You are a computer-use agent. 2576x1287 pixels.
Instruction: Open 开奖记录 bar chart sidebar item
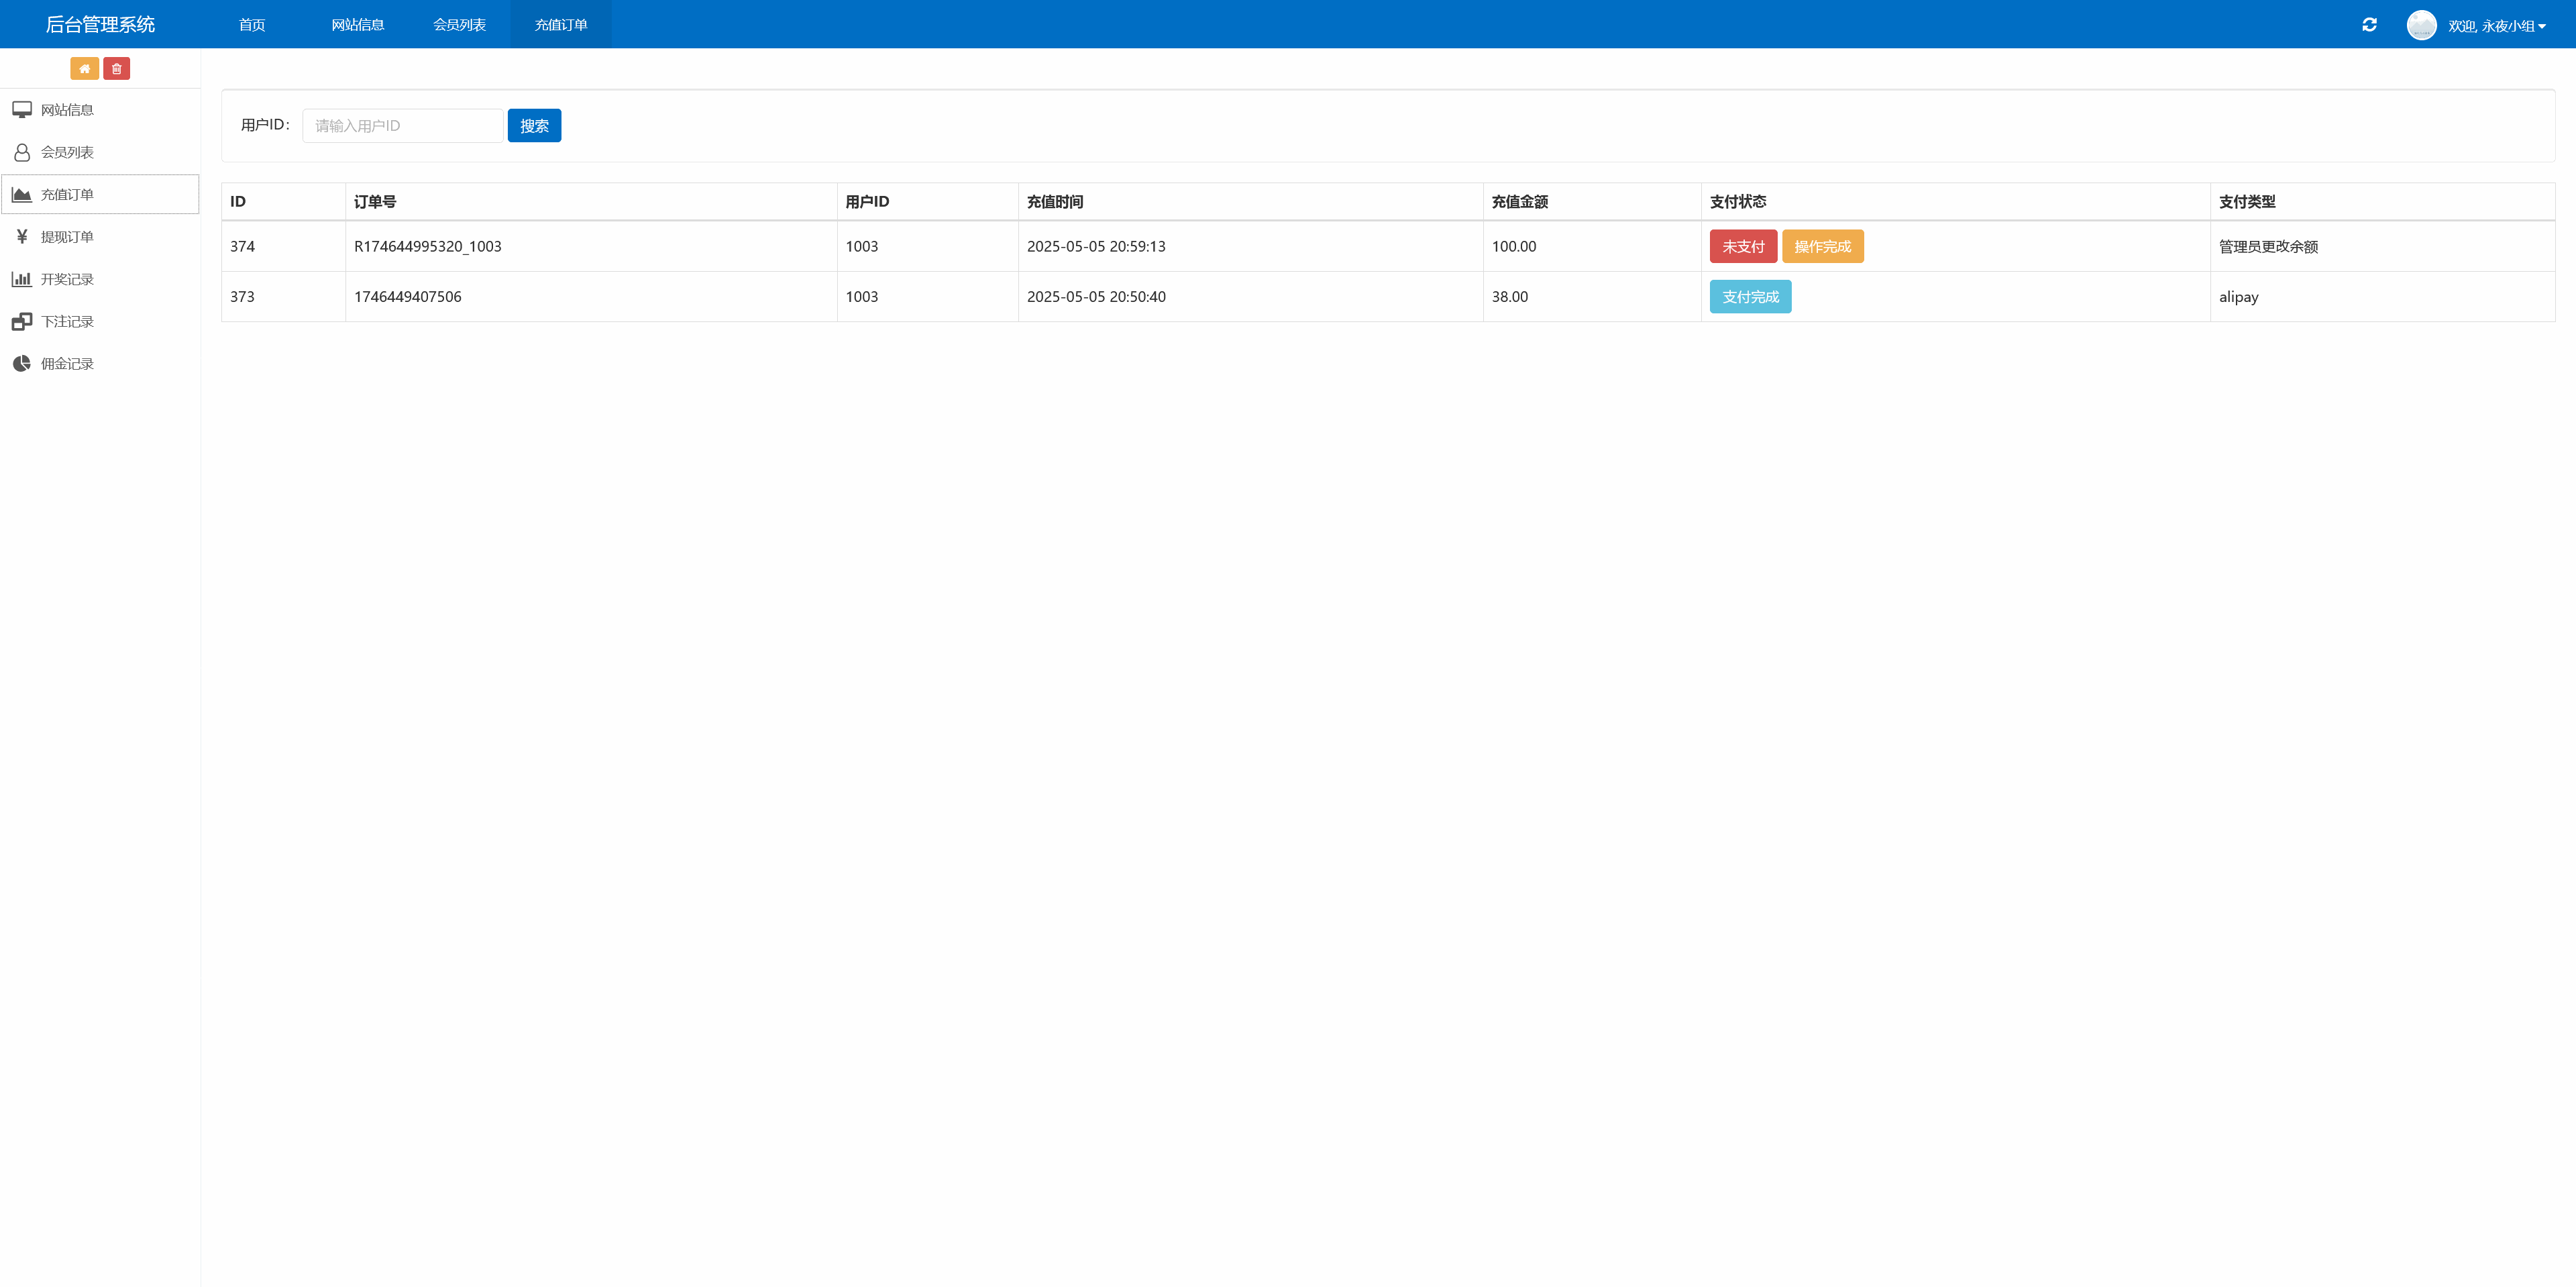click(22, 279)
